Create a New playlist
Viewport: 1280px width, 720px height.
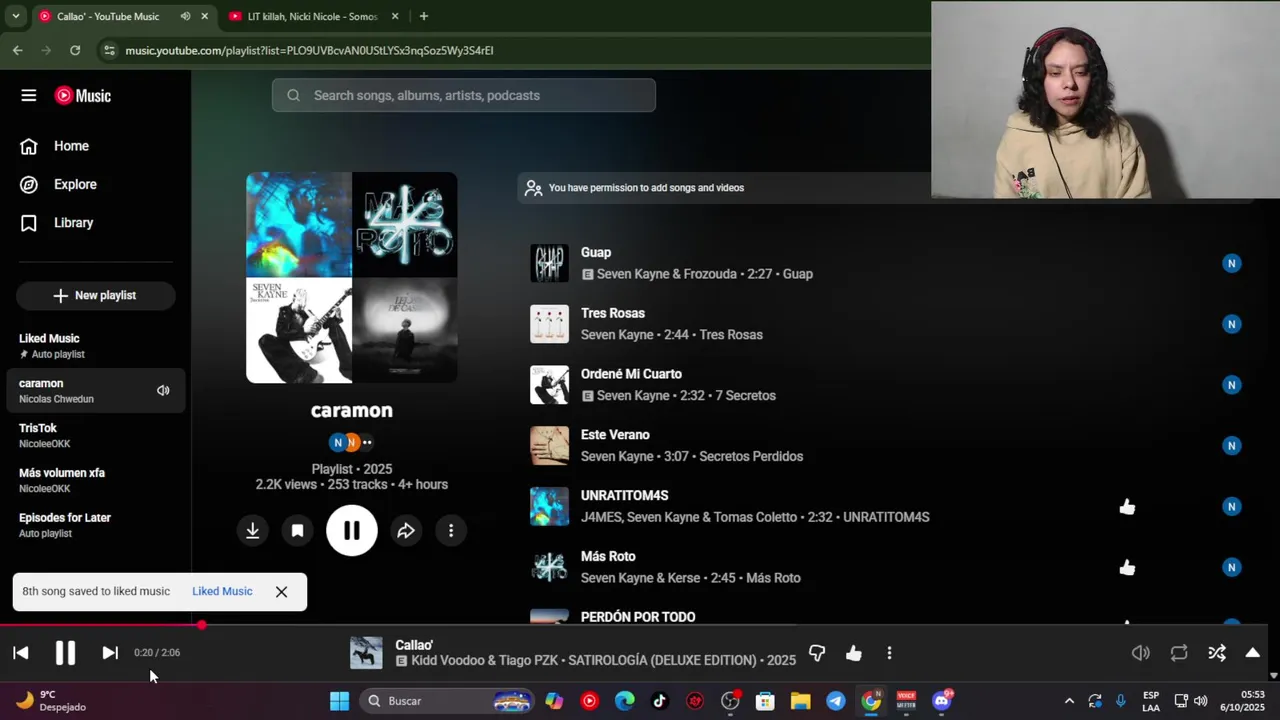click(x=95, y=295)
